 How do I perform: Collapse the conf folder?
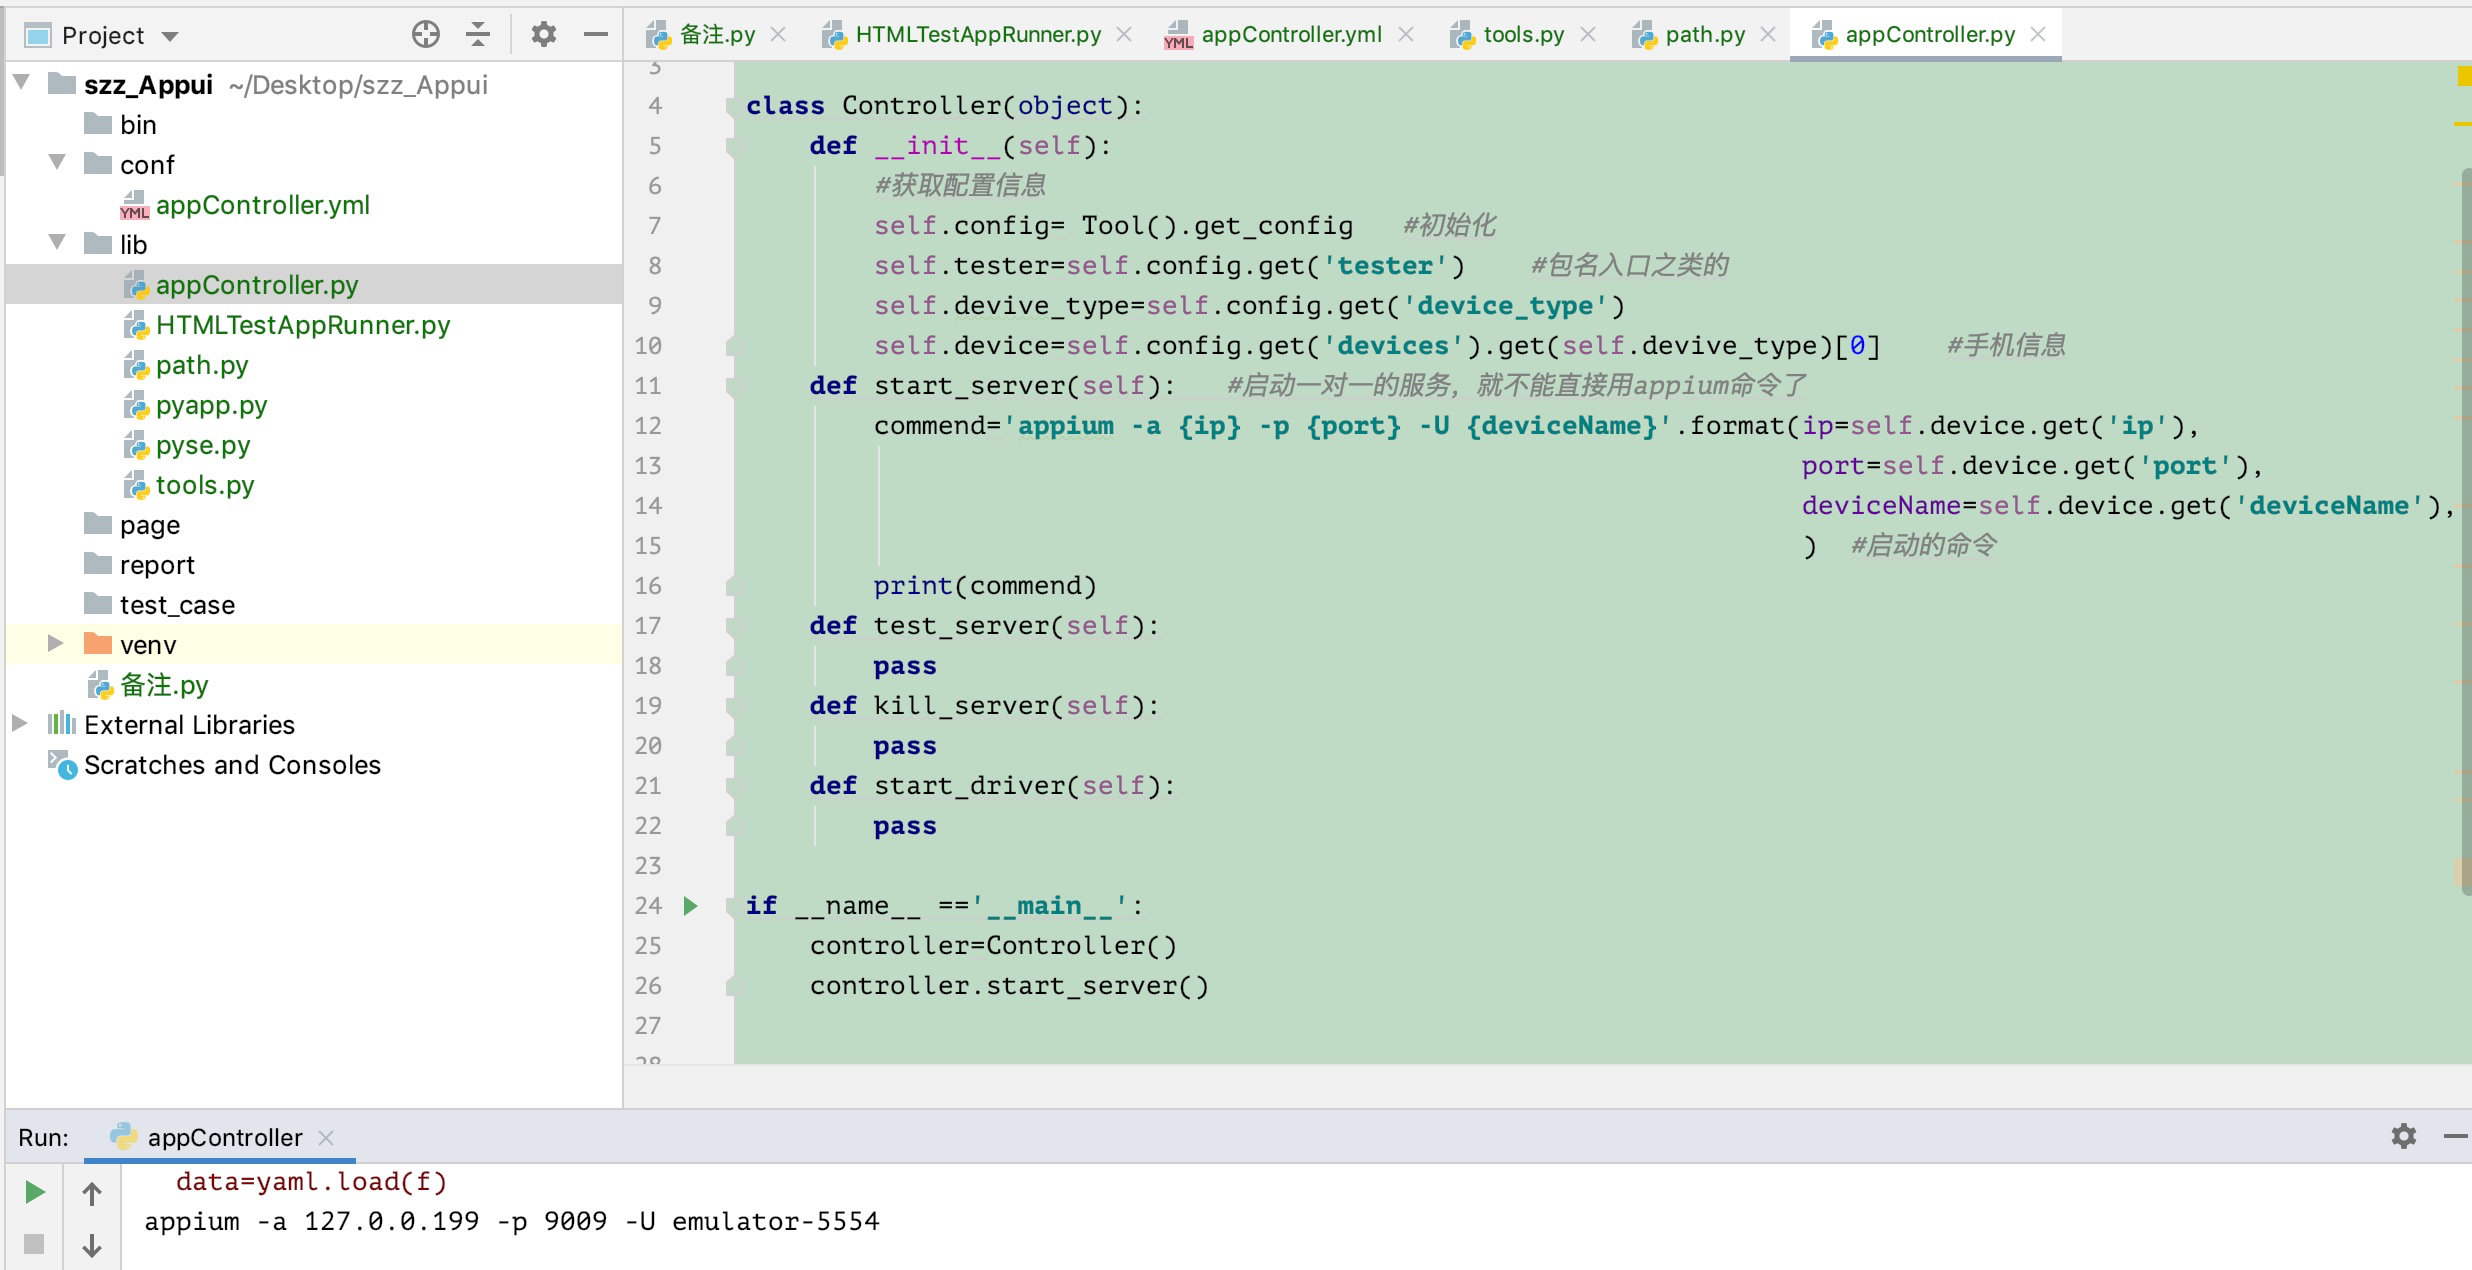57,163
